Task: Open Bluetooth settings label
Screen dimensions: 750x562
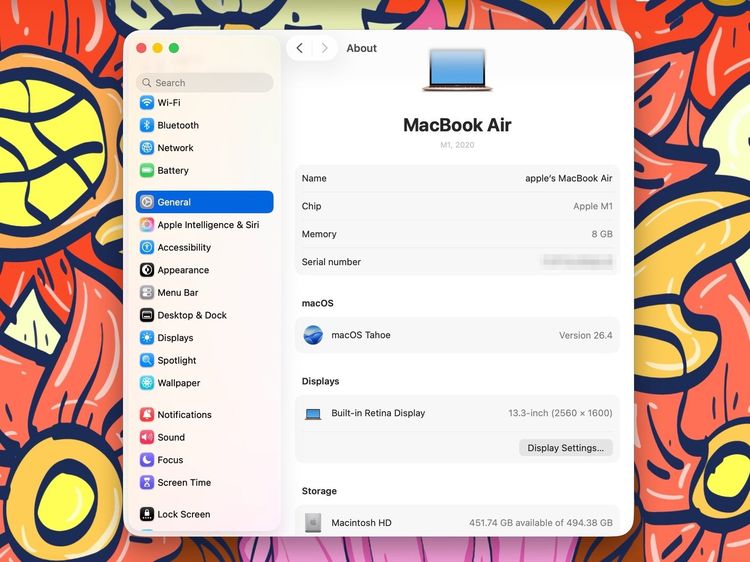Action: pyautogui.click(x=178, y=125)
